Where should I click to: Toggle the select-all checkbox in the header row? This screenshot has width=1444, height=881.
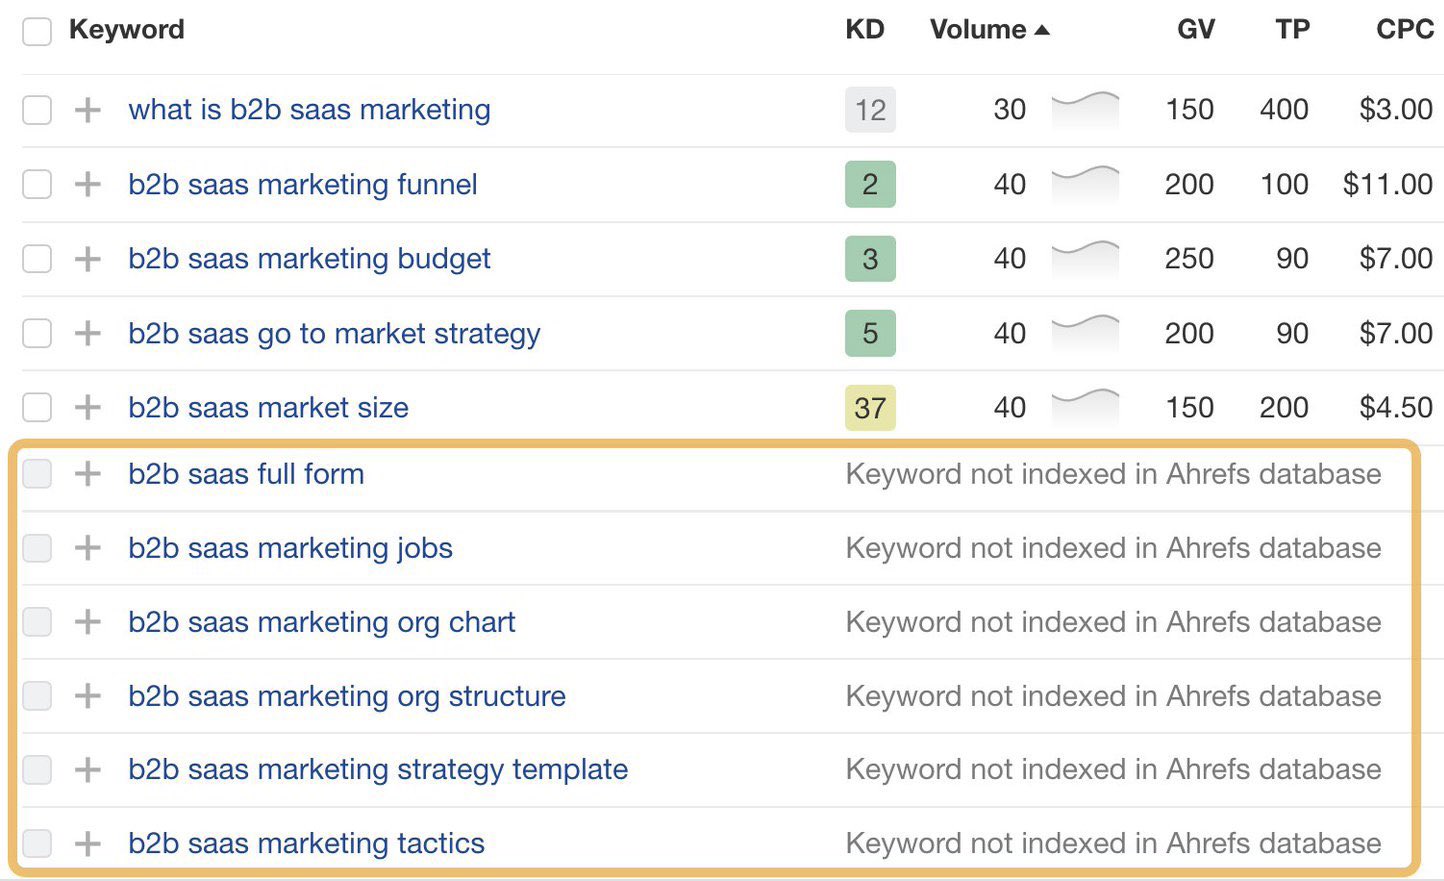pyautogui.click(x=36, y=31)
